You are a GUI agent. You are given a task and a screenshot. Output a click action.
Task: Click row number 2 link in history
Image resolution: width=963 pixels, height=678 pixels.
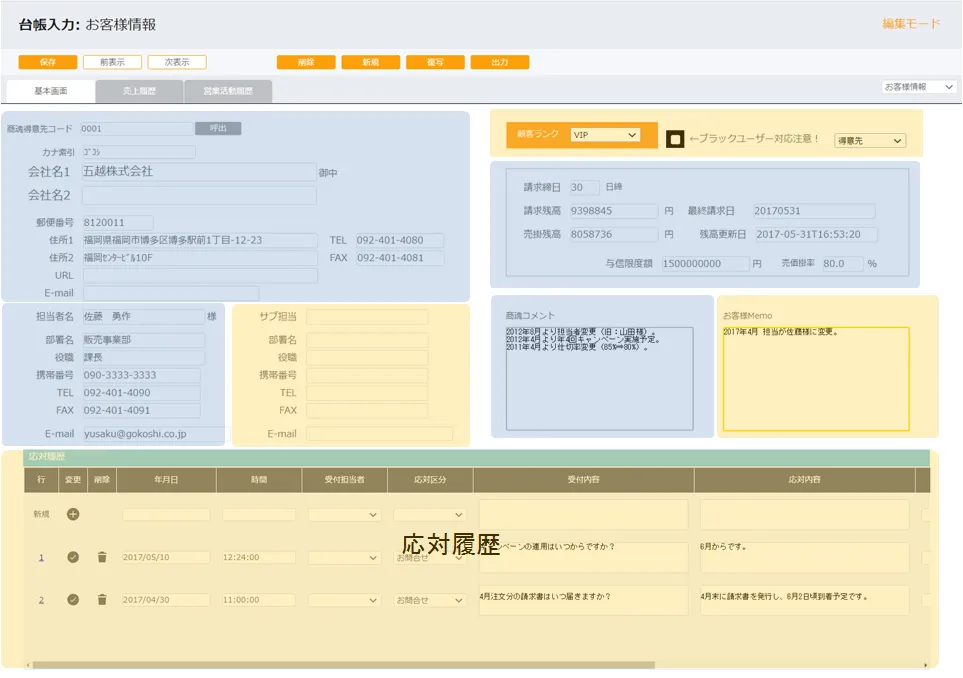[41, 600]
